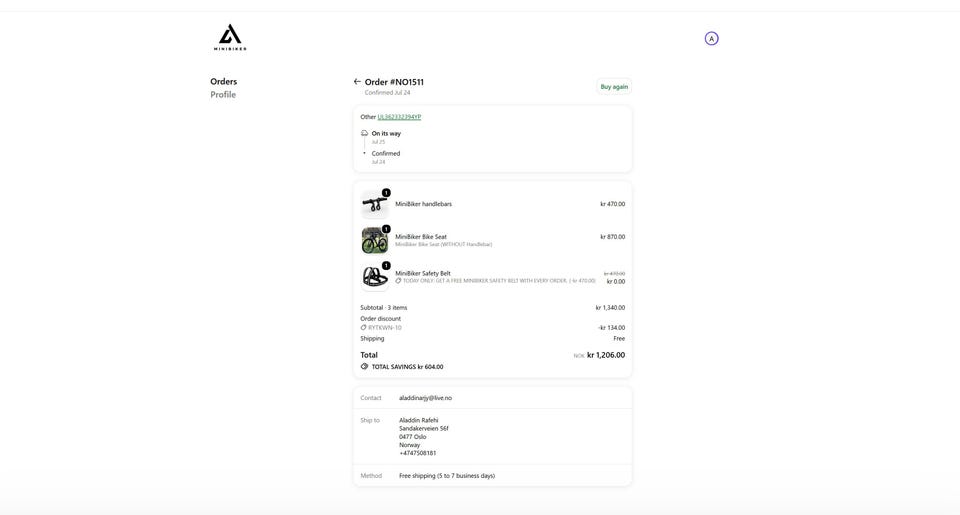Image resolution: width=960 pixels, height=515 pixels.
Task: Click the RYTKWN-10 discount tag icon
Action: click(364, 328)
